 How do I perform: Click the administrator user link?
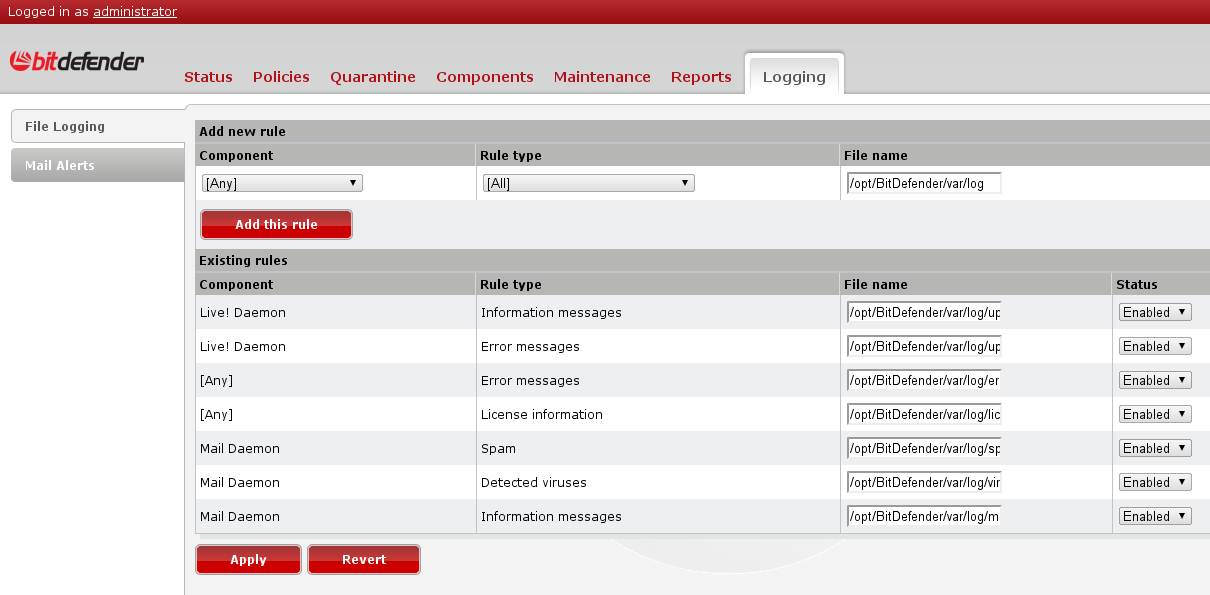coord(135,12)
